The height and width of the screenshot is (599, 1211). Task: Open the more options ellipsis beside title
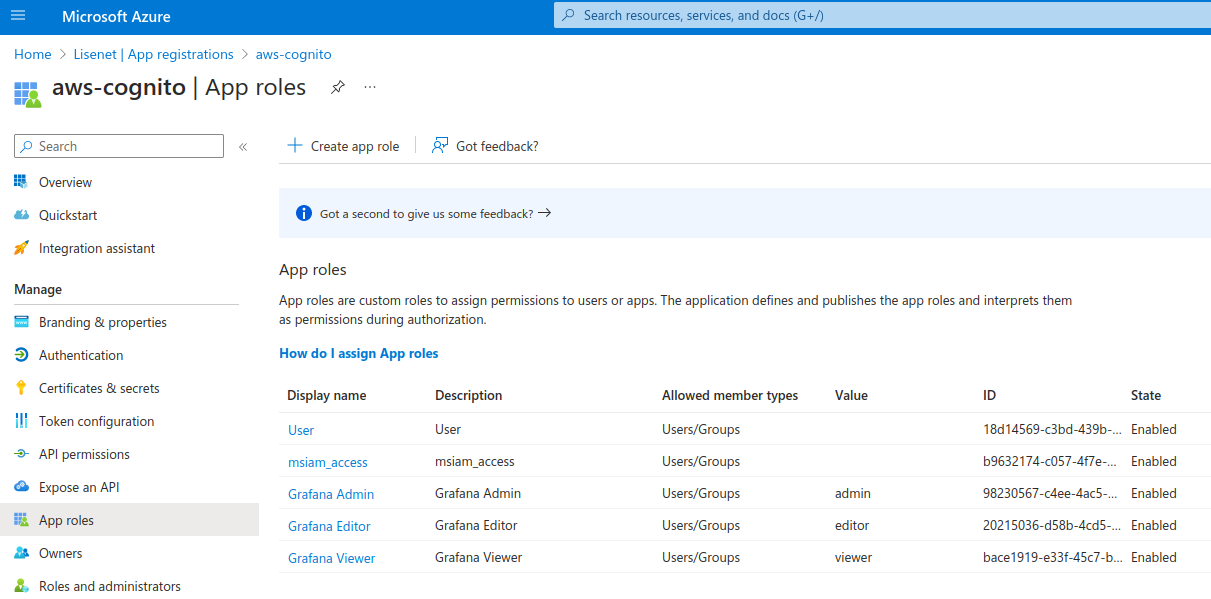click(370, 87)
